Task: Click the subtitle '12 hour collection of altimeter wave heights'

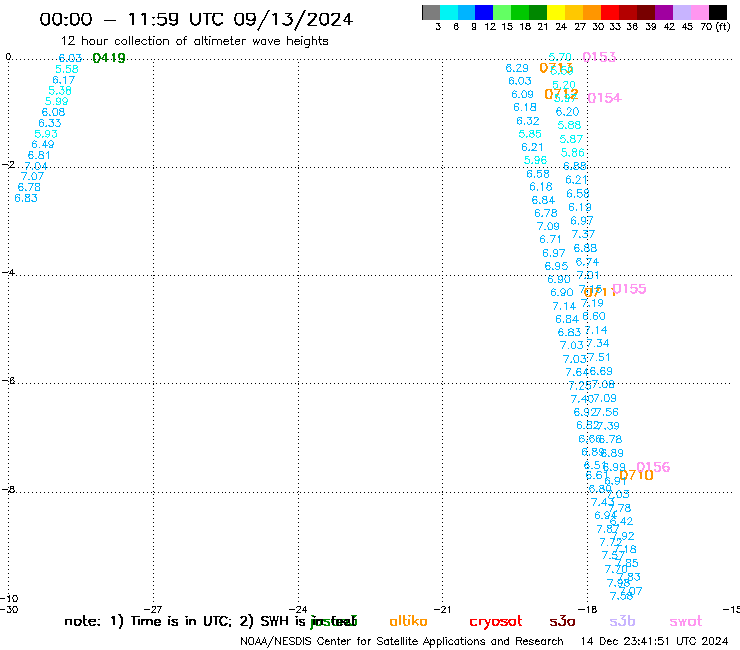Action: pyautogui.click(x=194, y=41)
